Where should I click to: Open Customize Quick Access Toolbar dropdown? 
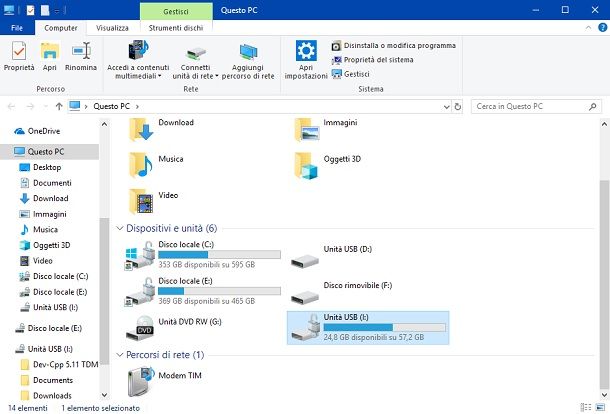[x=57, y=11]
